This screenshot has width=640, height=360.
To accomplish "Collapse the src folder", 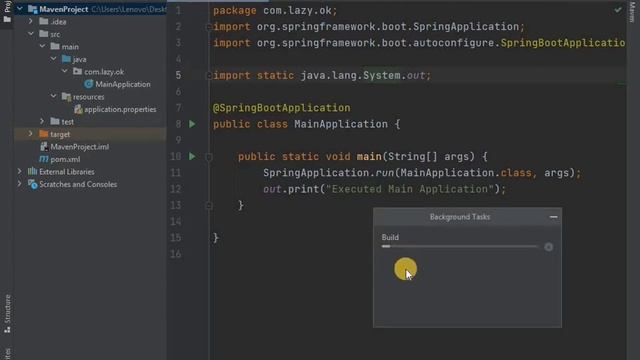I will pos(31,34).
